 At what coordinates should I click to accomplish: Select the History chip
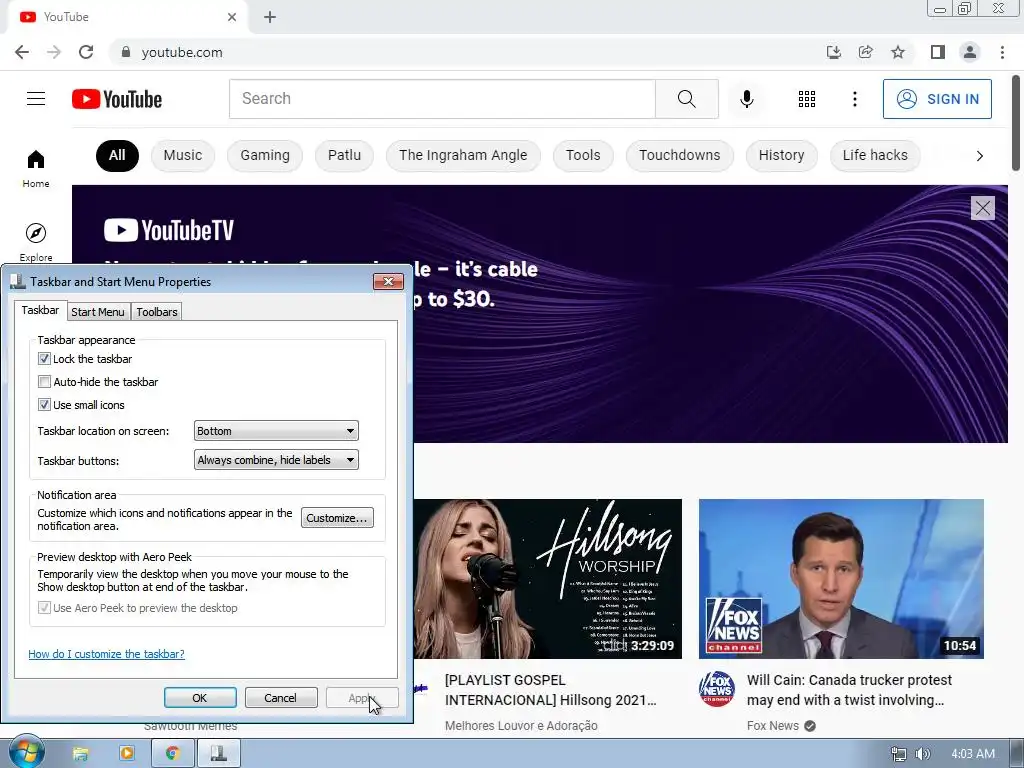click(x=782, y=155)
